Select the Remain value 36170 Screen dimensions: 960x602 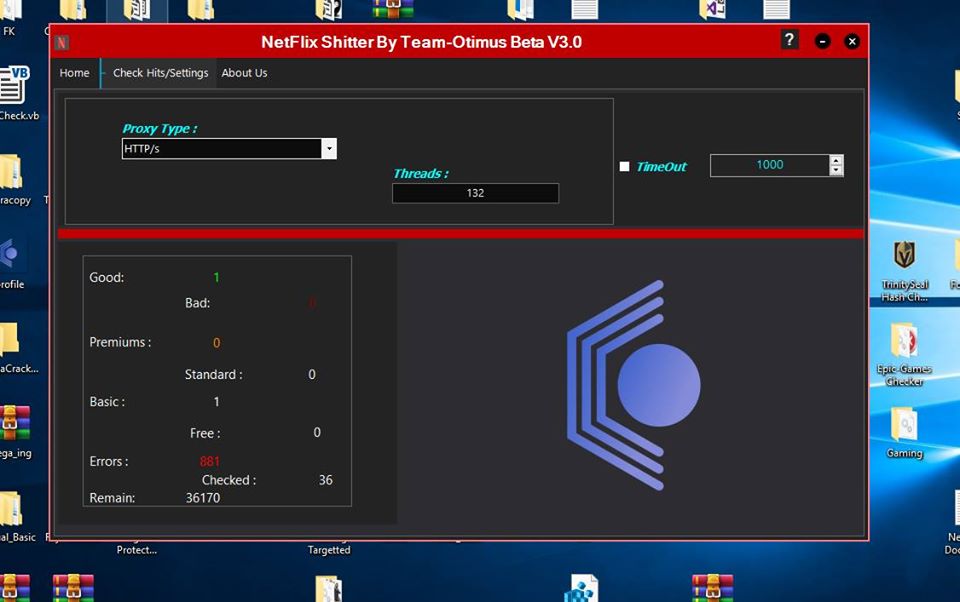(x=203, y=498)
